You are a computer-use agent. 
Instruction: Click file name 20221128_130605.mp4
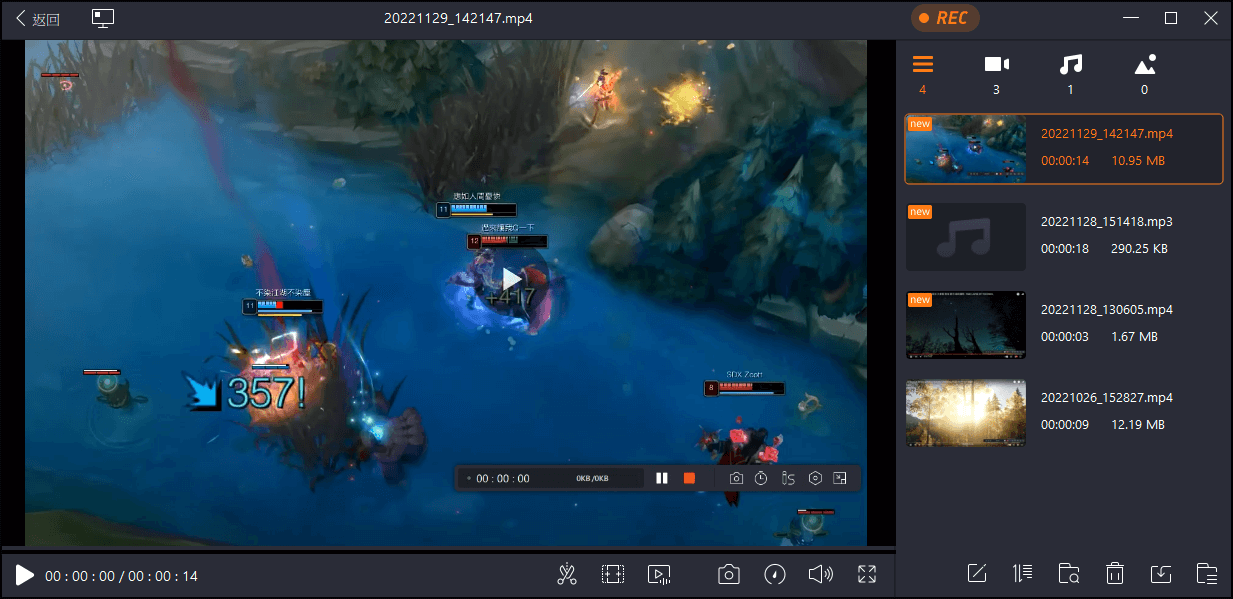pyautogui.click(x=1107, y=309)
